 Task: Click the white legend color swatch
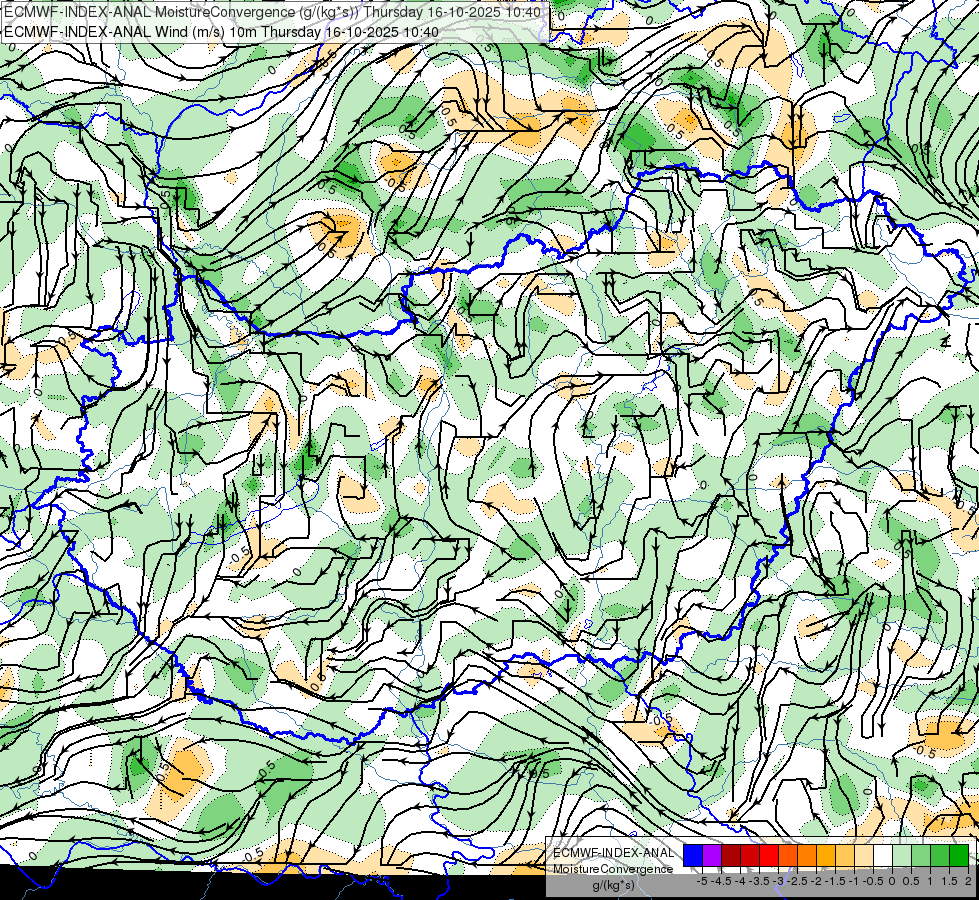[883, 856]
